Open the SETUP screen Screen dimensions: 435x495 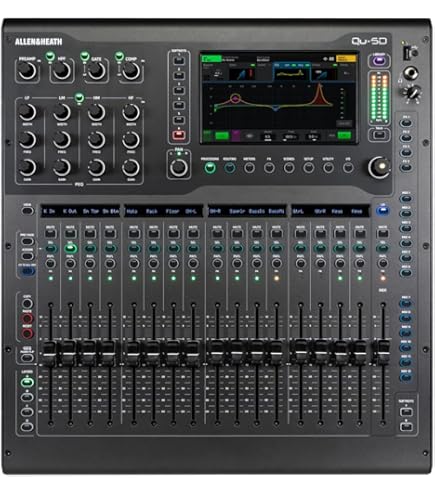point(308,168)
